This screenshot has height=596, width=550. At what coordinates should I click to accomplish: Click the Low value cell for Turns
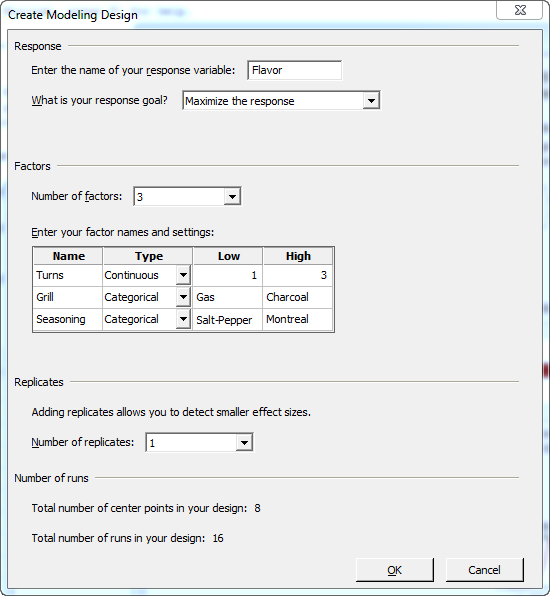228,275
